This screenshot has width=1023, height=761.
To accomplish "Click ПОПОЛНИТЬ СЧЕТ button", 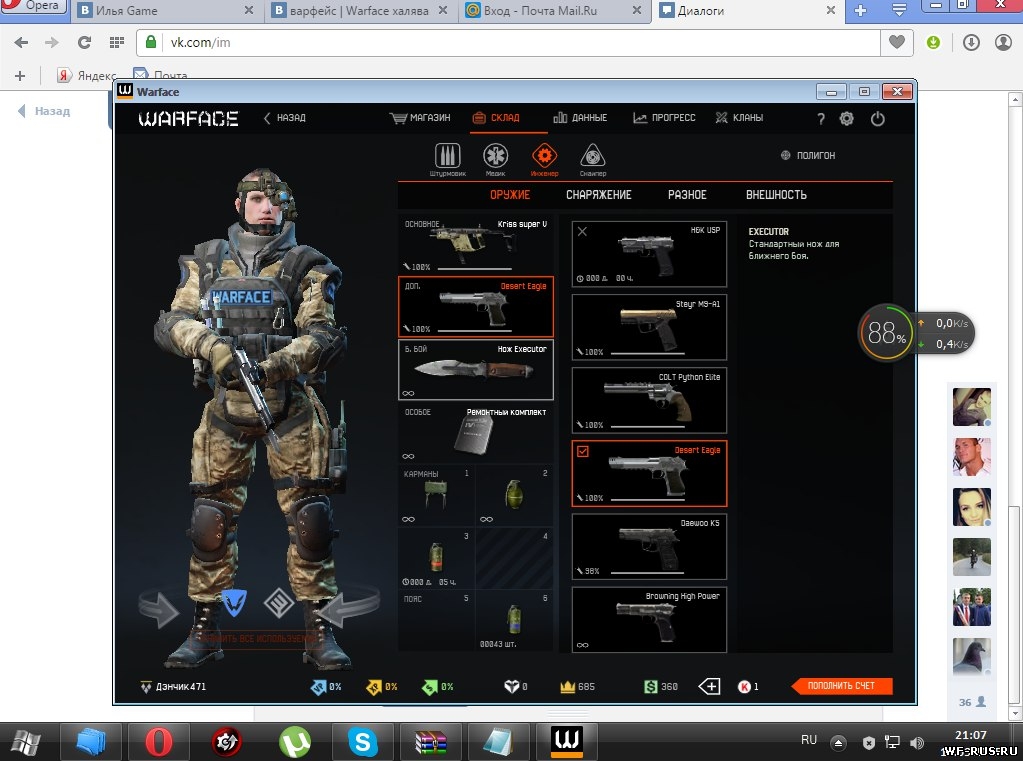I will coord(841,686).
